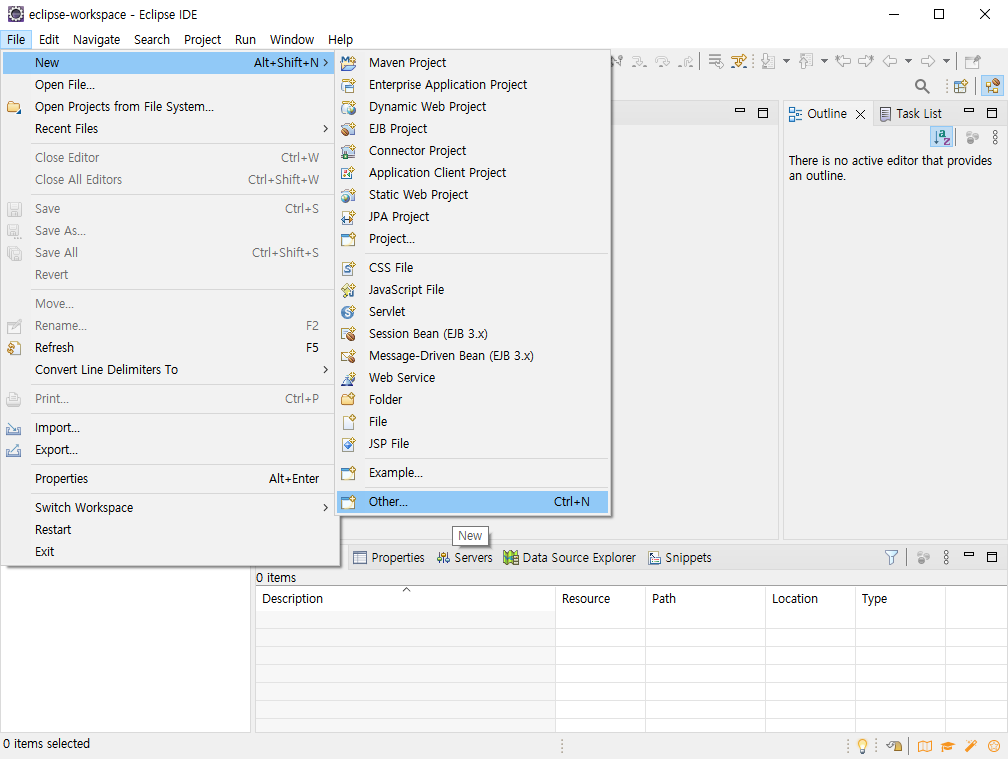Open Next Annotation dropdown arrow

coord(786,62)
